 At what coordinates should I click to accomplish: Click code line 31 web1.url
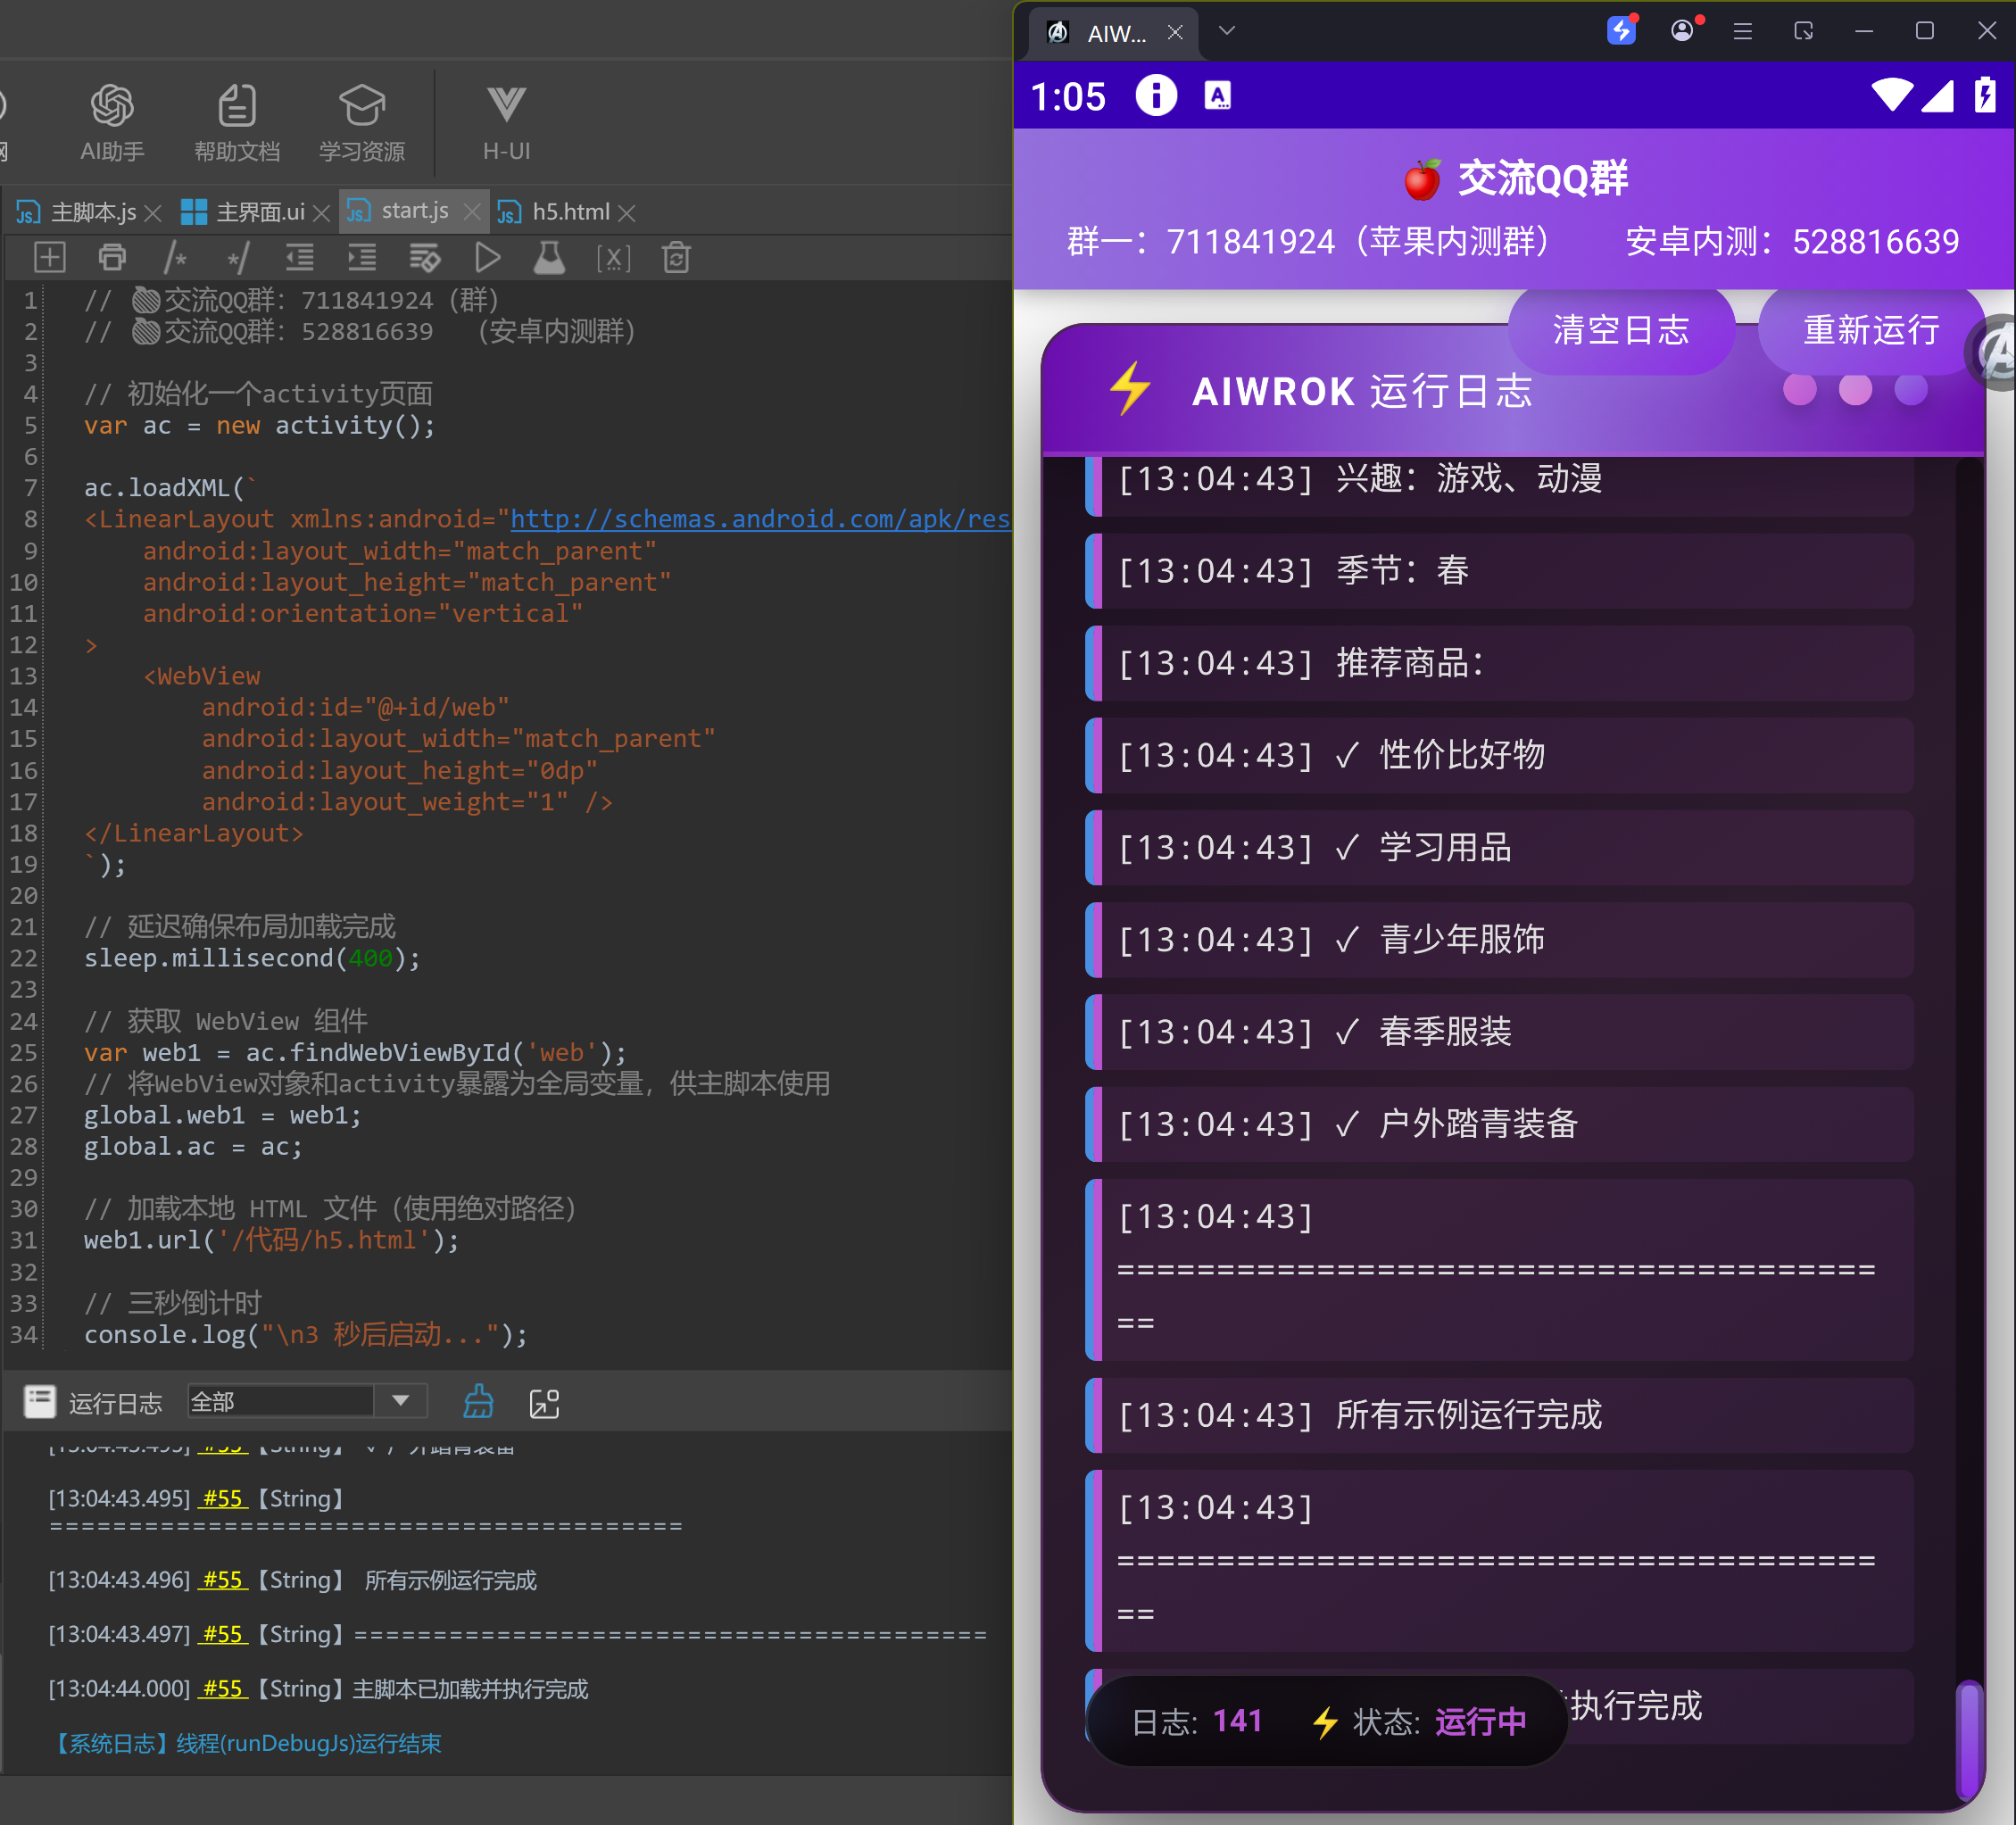tap(271, 1240)
